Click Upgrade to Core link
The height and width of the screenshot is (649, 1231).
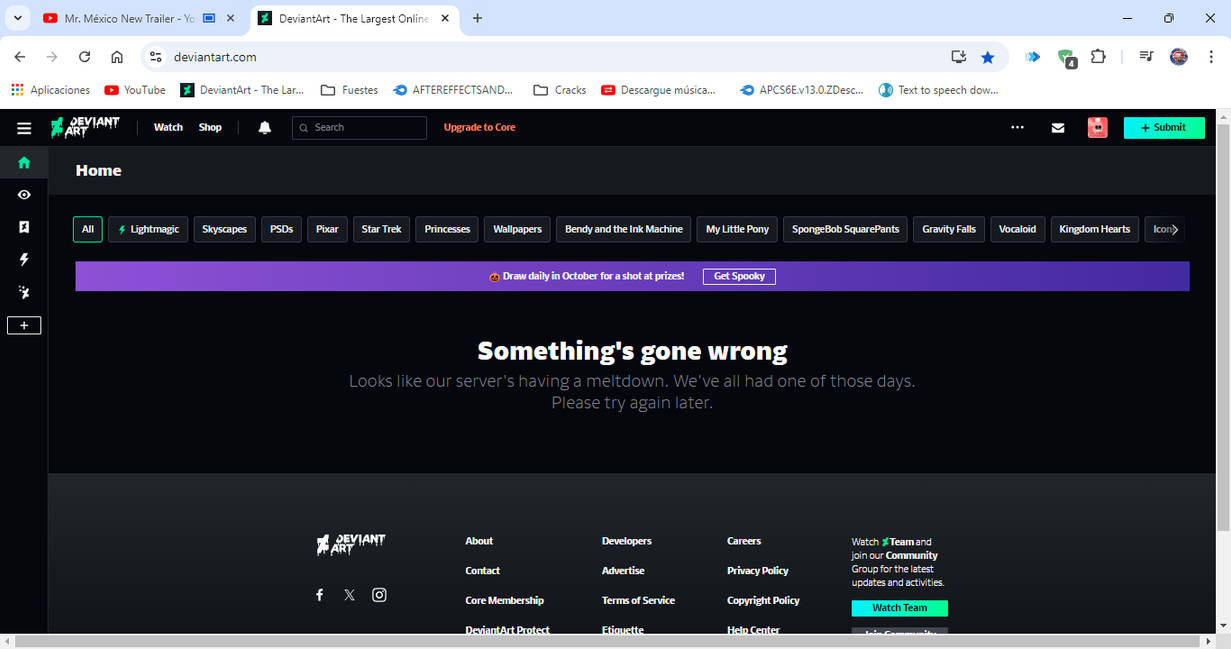480,128
